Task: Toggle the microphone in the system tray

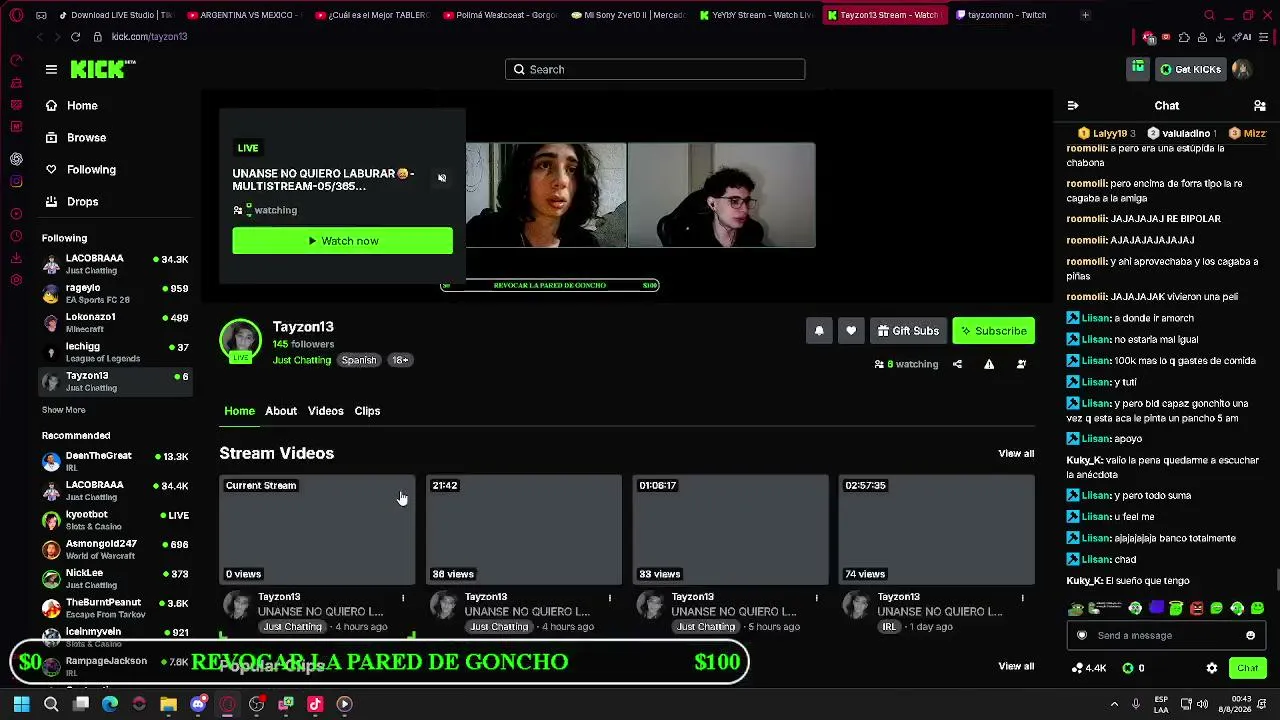Action: pos(1135,704)
